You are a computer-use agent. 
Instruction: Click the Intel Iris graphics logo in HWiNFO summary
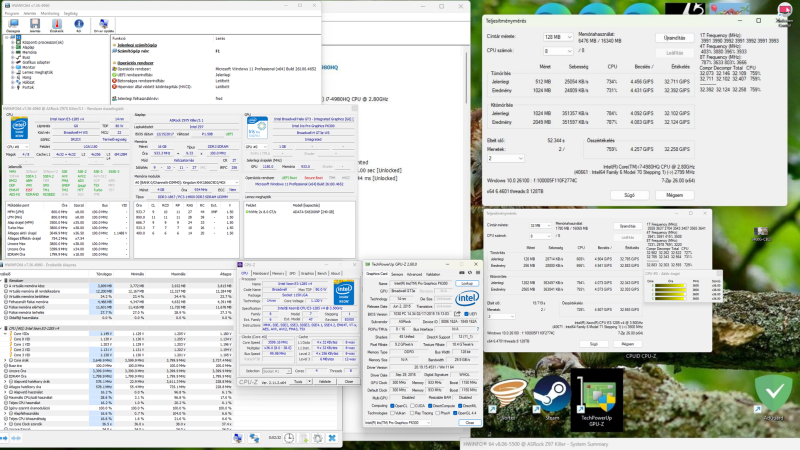point(257,128)
